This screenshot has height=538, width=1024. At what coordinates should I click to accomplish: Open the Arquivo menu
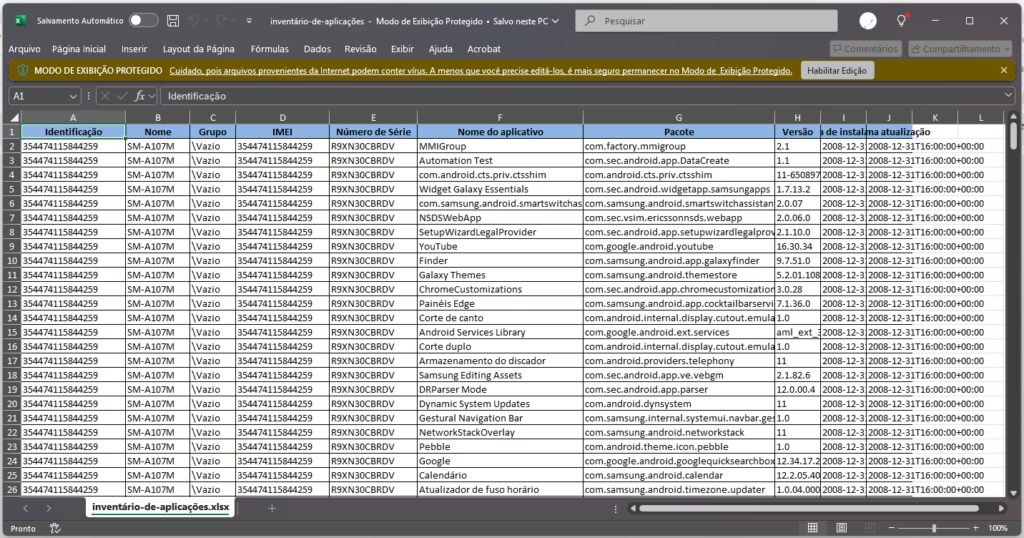point(24,49)
